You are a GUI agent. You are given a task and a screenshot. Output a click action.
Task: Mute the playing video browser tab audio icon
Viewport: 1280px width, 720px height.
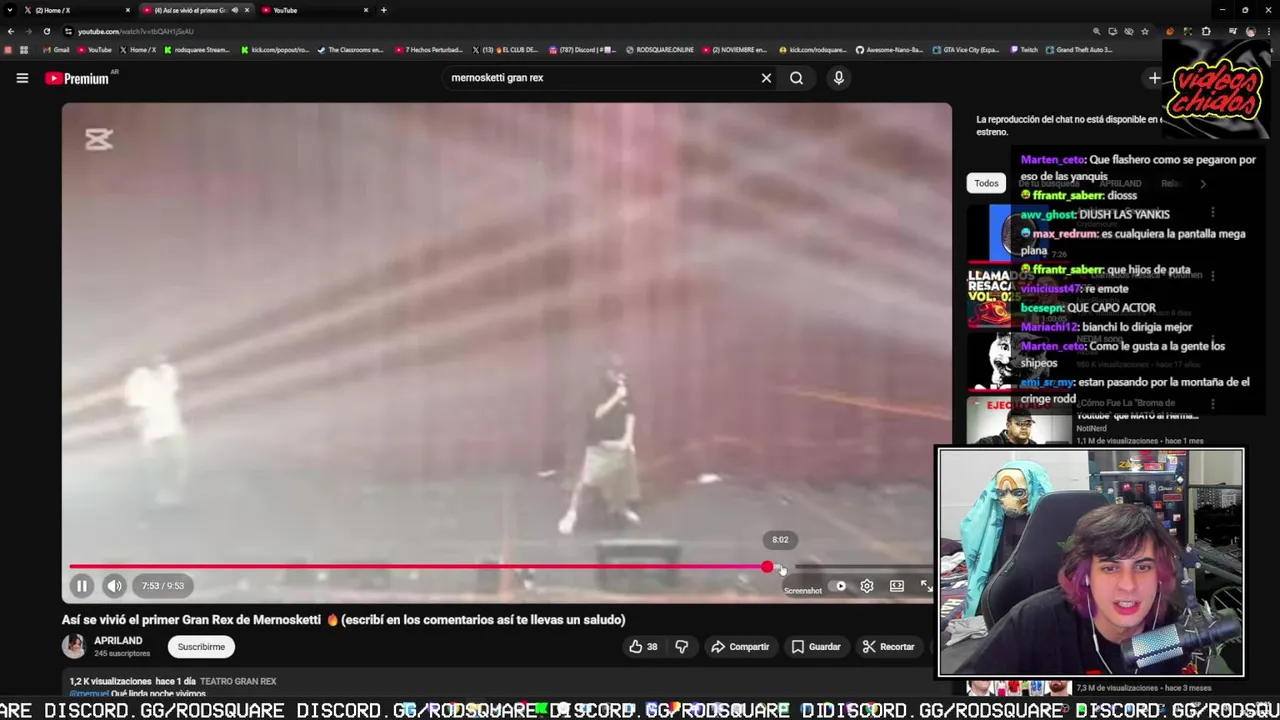coord(236,10)
